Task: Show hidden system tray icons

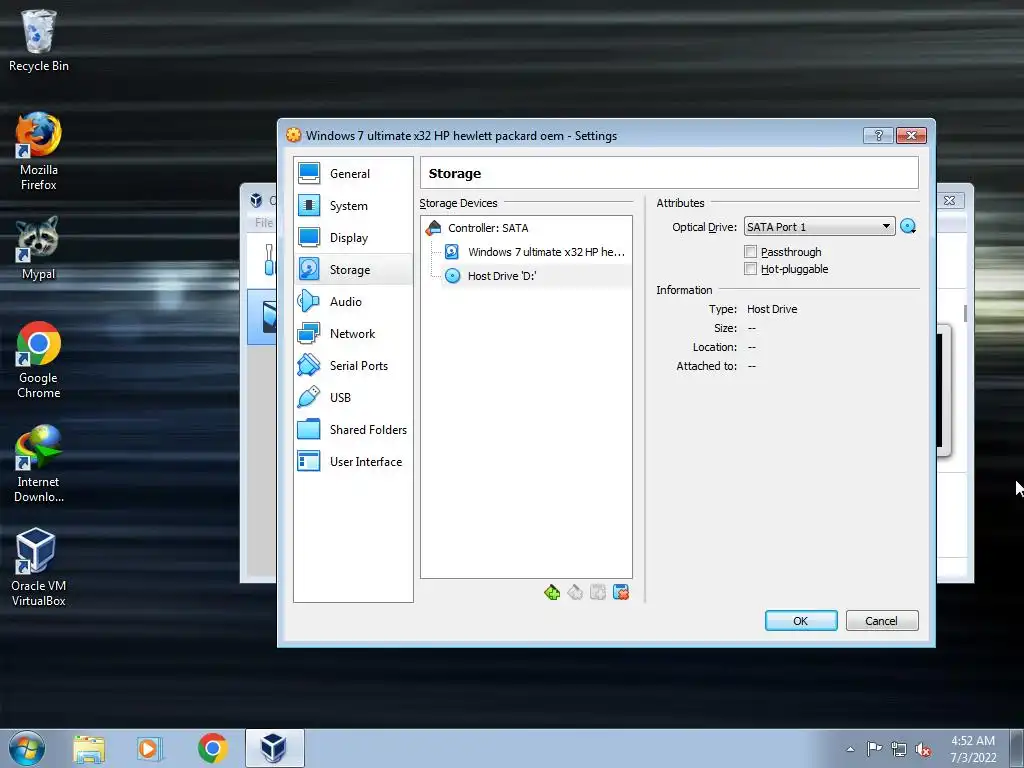Action: tap(850, 749)
